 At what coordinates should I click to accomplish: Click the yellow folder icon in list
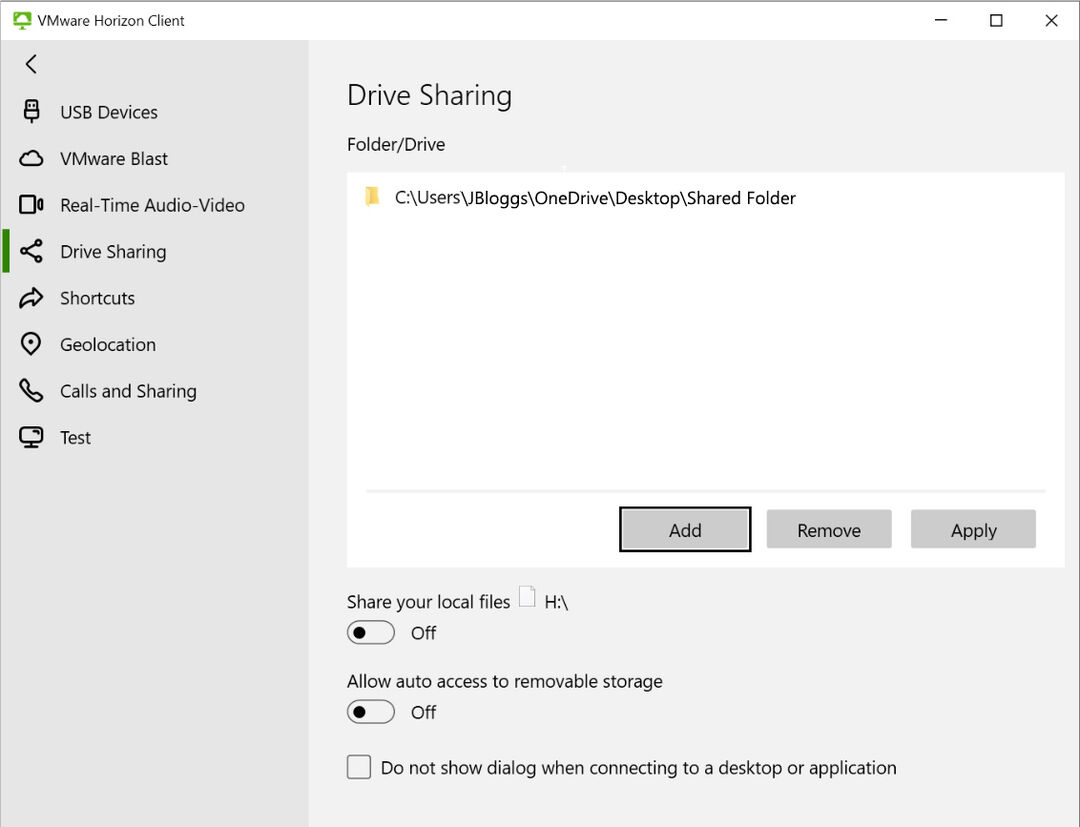pos(373,197)
